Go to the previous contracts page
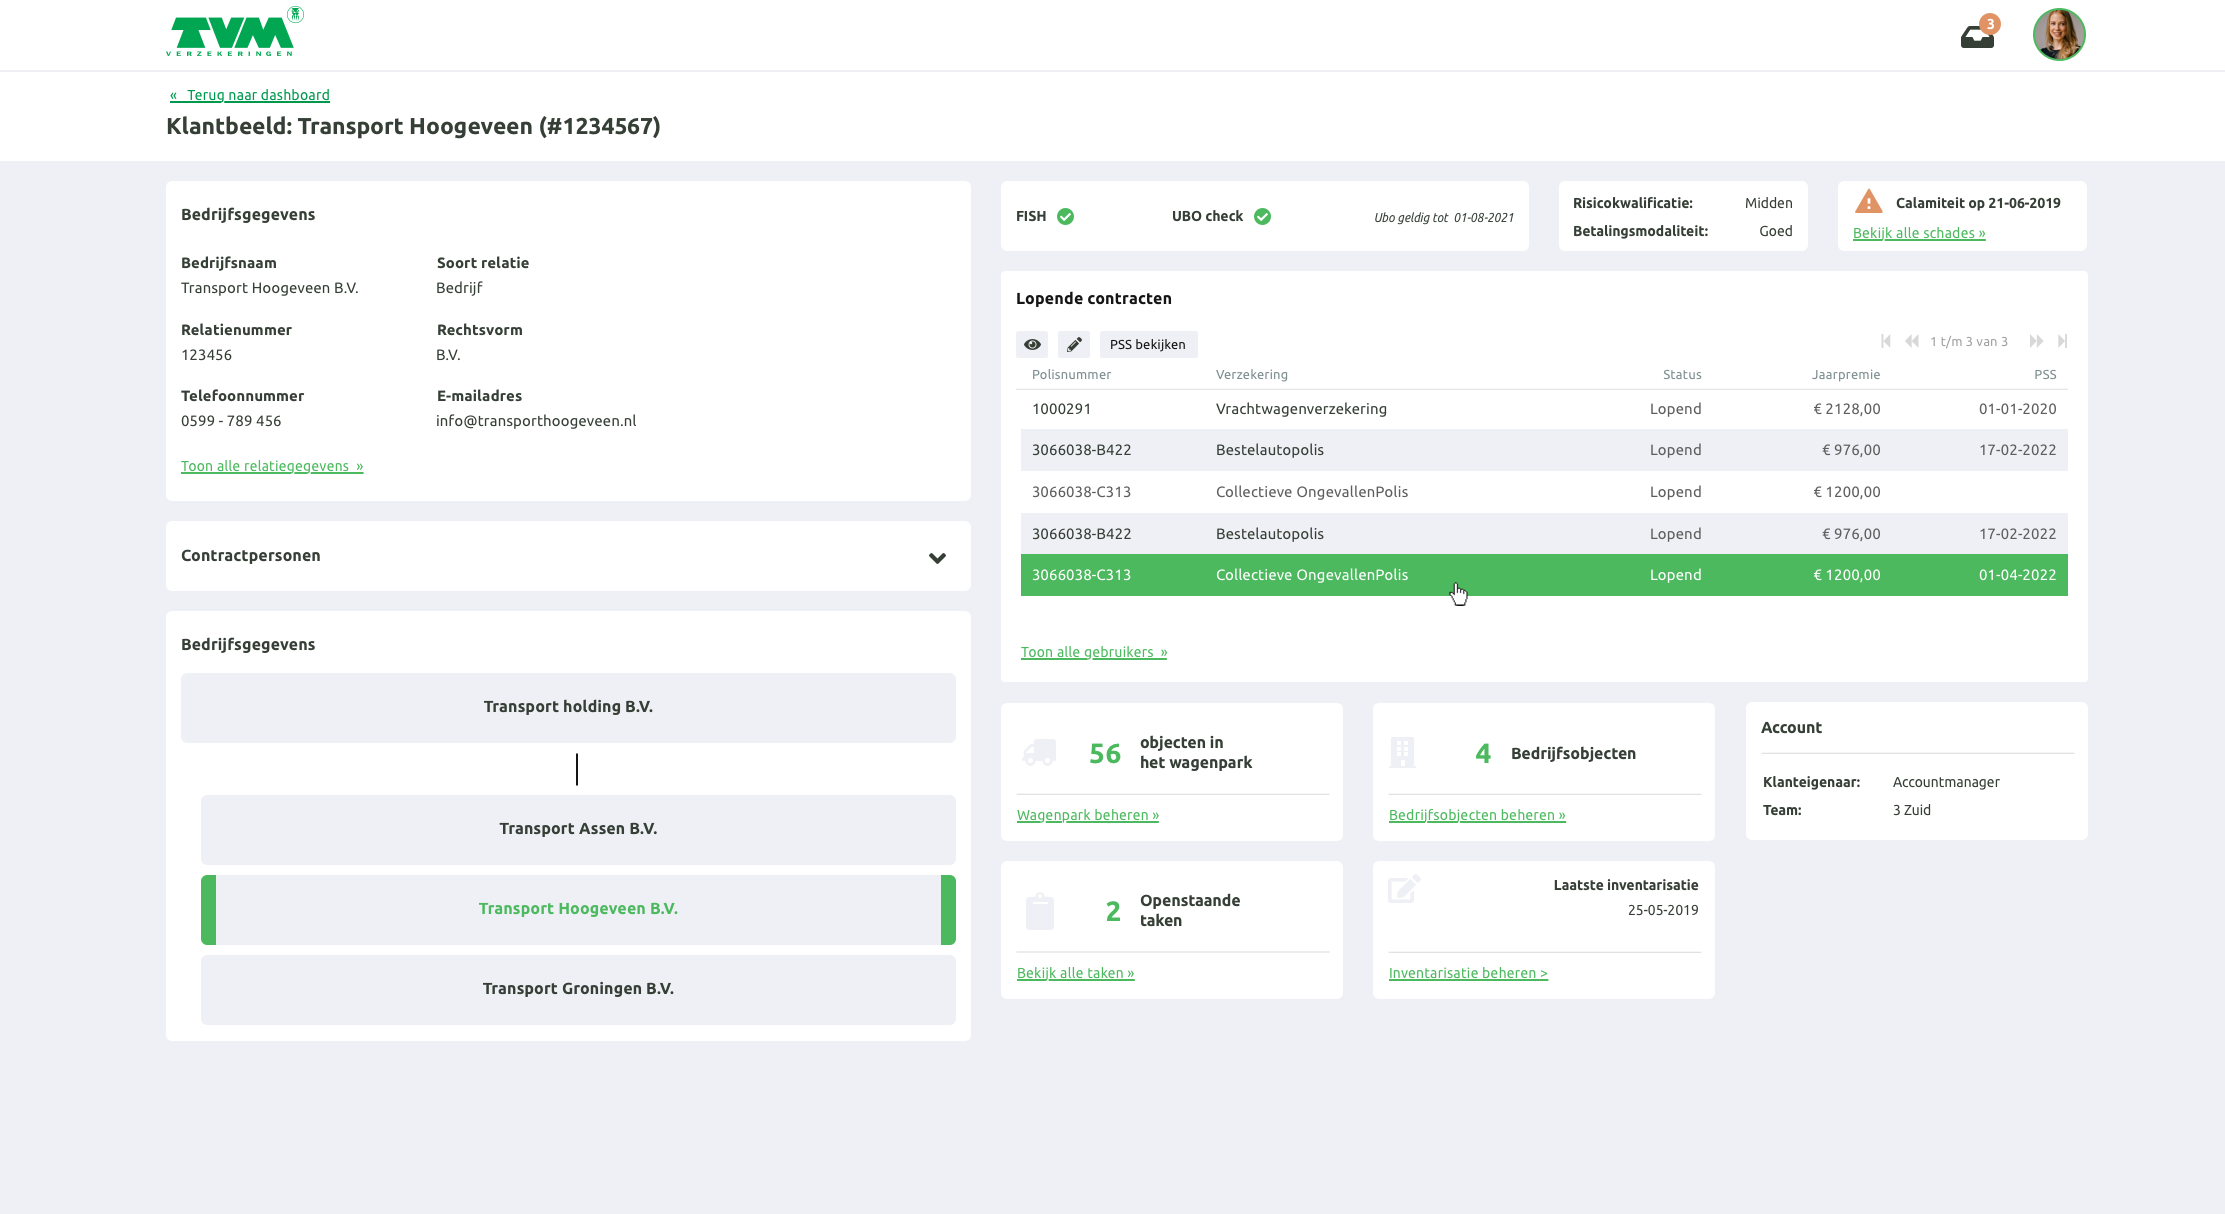Screen dimensions: 2225x1214 pyautogui.click(x=1911, y=341)
